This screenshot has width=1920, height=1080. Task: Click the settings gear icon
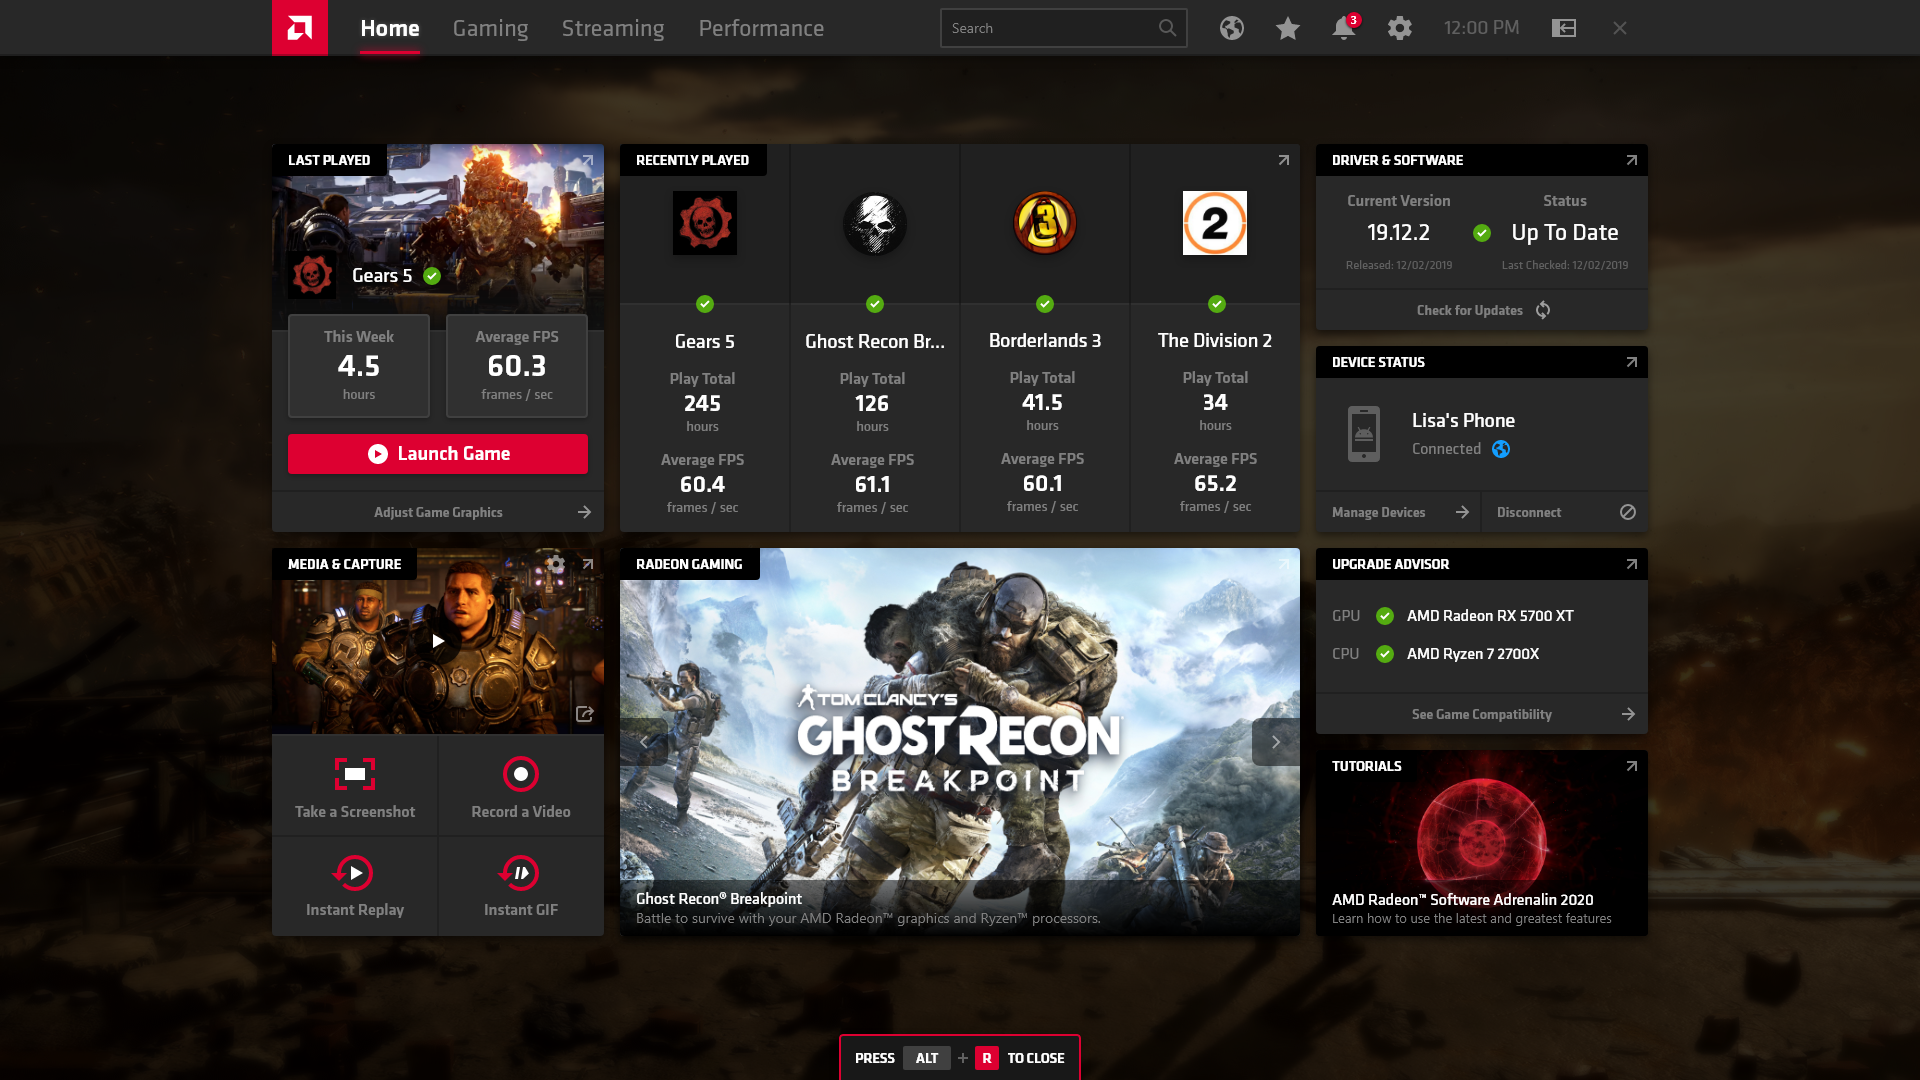tap(1400, 28)
